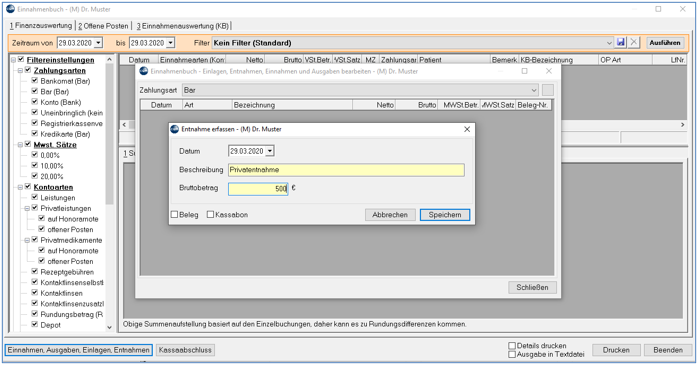Screen dimensions: 698x365
Task: Click the Drucken button
Action: 616,350
